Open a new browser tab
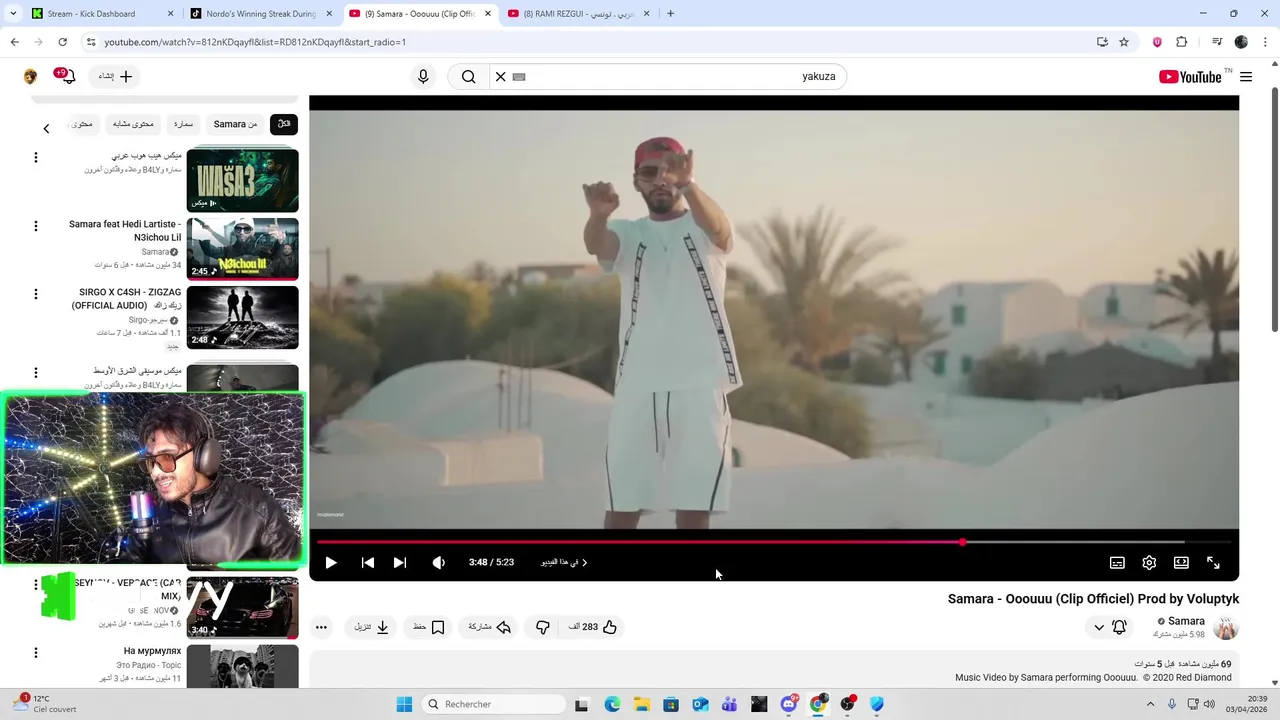This screenshot has height=720, width=1280. pos(670,14)
